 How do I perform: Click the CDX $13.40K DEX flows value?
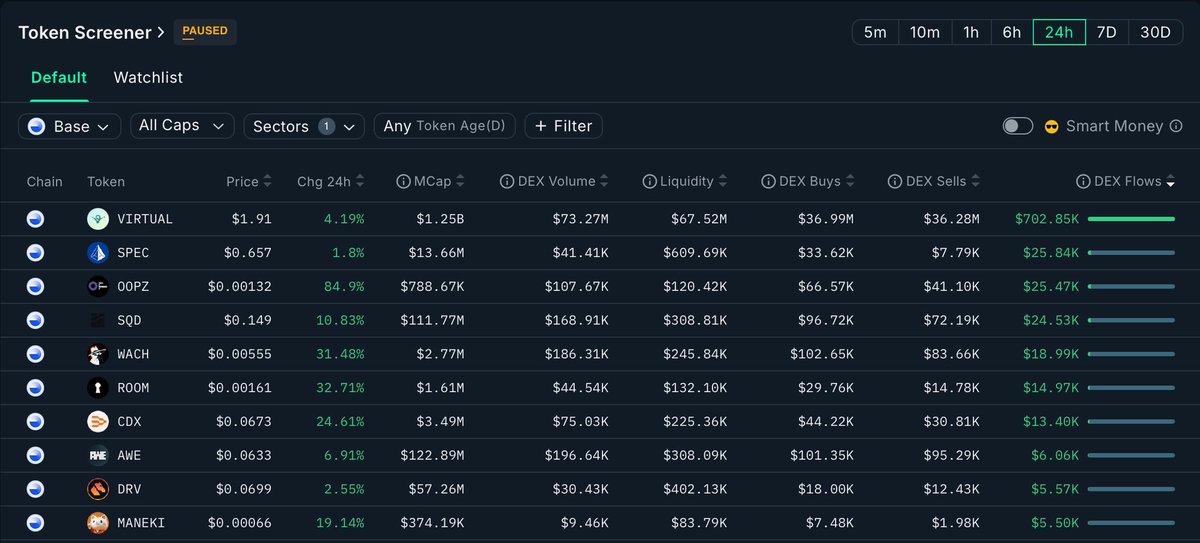[x=1051, y=422]
